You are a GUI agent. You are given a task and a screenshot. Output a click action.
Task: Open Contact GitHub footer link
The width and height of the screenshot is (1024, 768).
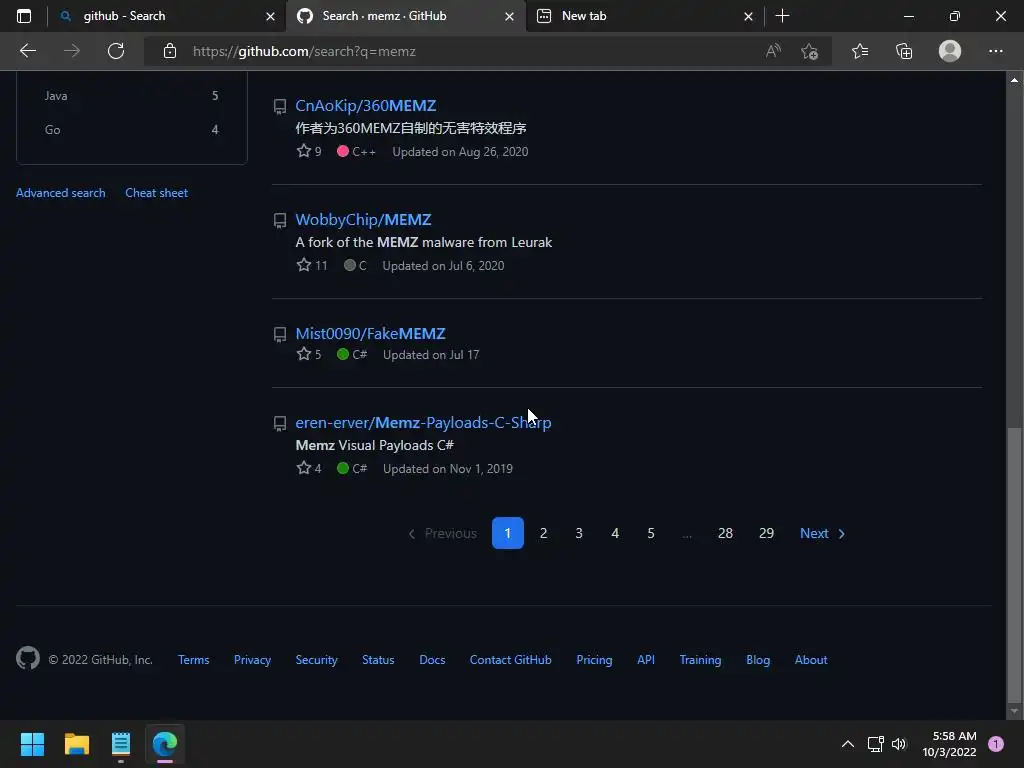pos(510,660)
